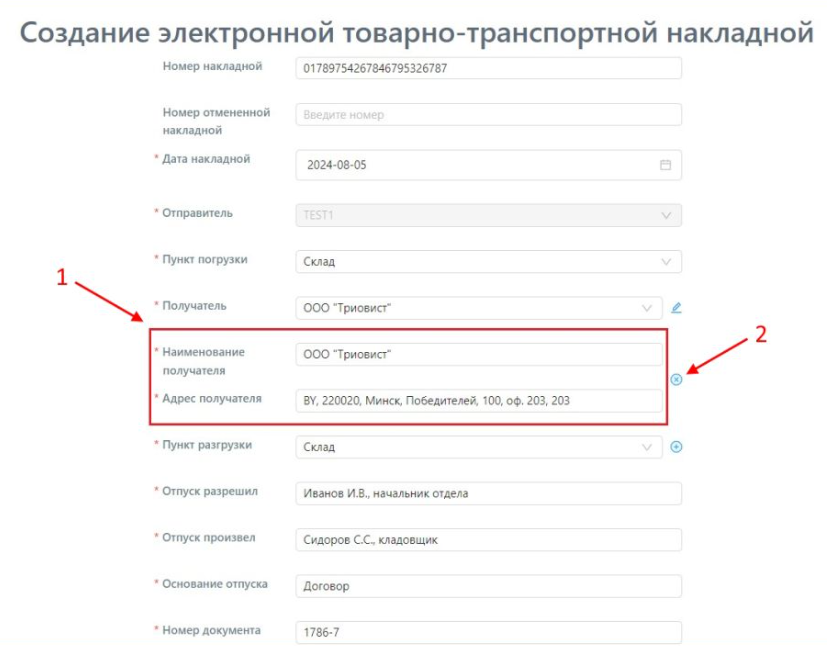827x646 pixels.
Task: Click the Пункт разгрузки field label
Action: [207, 445]
